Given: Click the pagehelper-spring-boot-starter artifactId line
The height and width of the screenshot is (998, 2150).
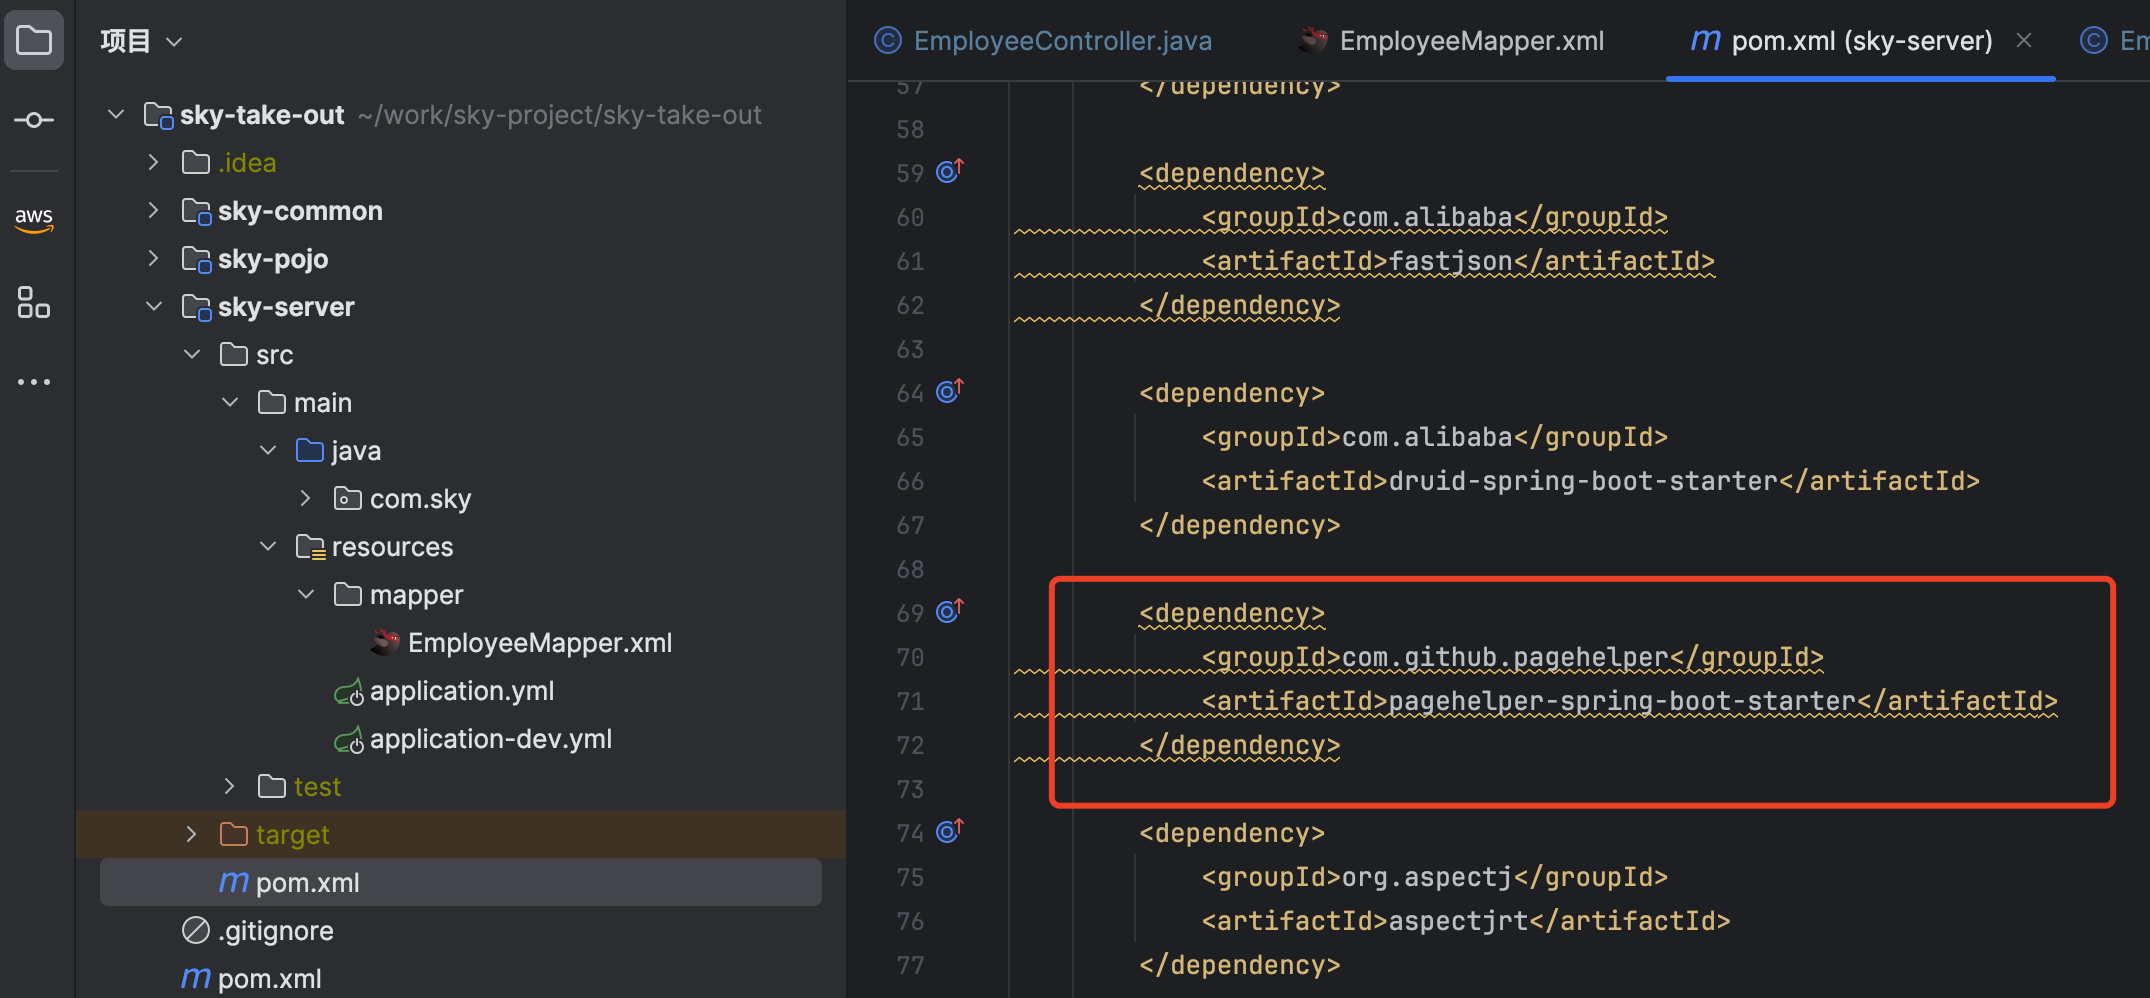Looking at the screenshot, I should tap(1629, 701).
